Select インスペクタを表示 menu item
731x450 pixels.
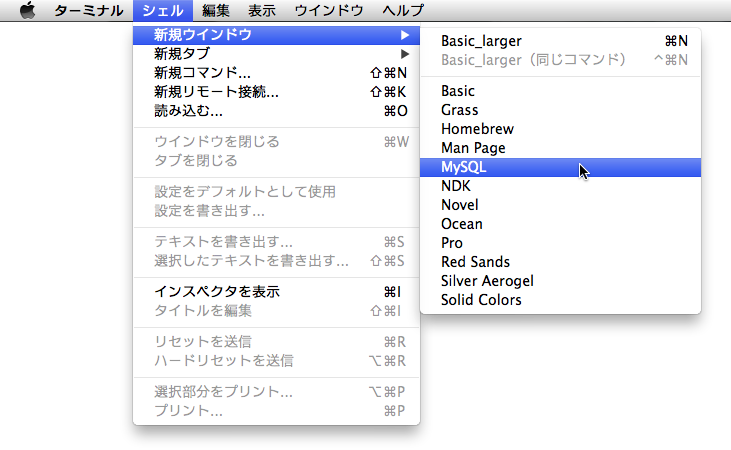pyautogui.click(x=276, y=292)
